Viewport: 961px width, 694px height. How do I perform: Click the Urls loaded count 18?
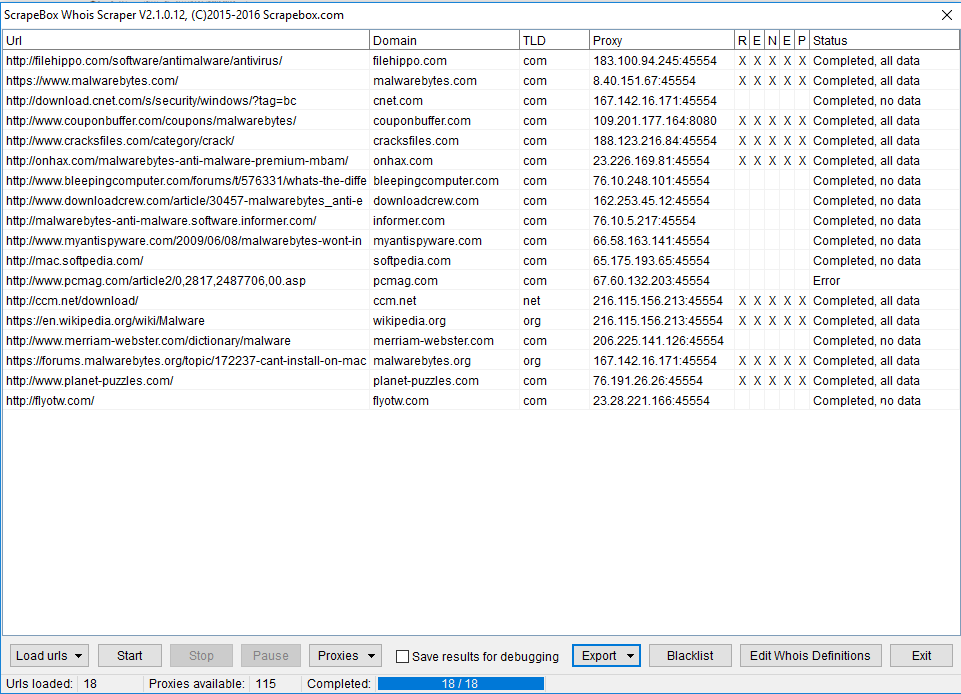click(x=90, y=684)
